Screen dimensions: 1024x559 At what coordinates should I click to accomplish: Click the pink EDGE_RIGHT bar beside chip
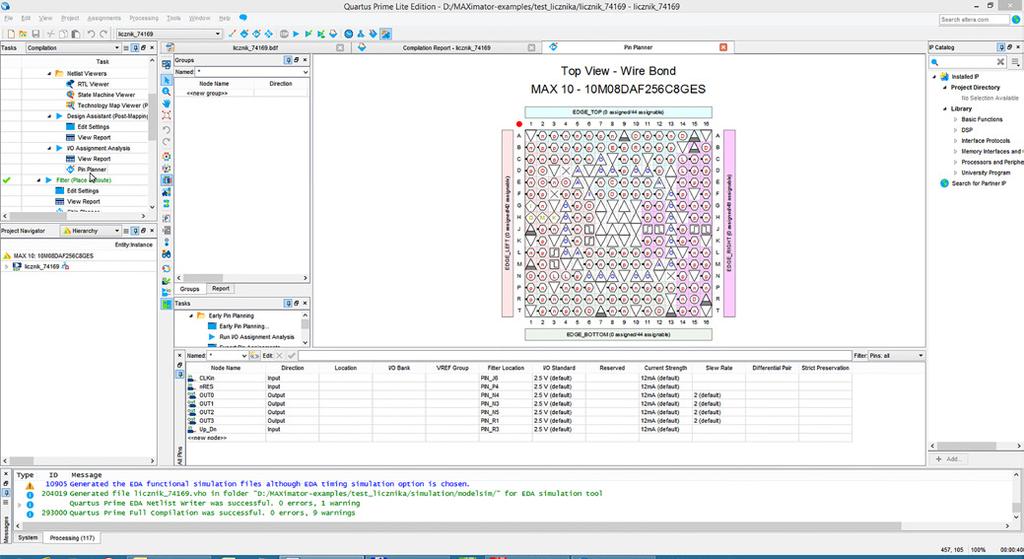coord(729,223)
